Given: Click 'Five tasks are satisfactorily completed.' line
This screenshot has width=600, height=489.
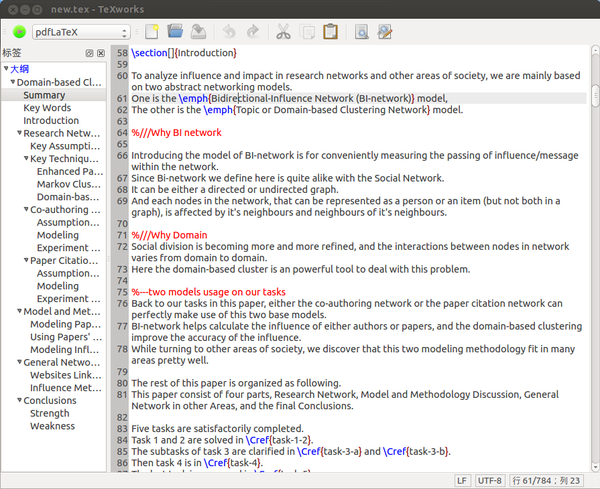Looking at the screenshot, I should tap(217, 429).
